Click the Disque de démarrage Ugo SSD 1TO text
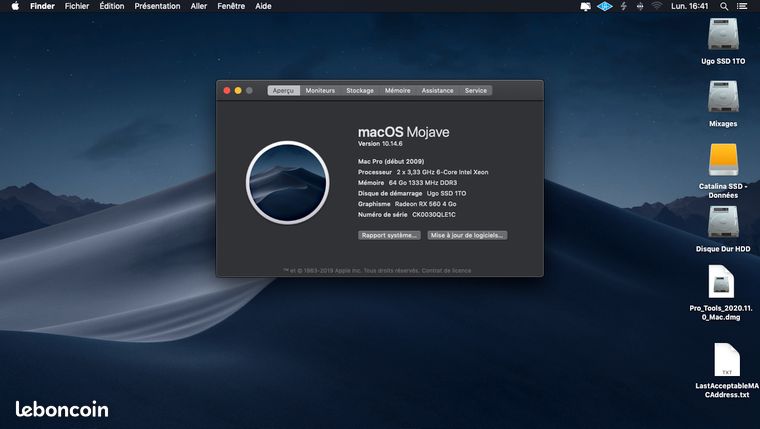 [412, 193]
